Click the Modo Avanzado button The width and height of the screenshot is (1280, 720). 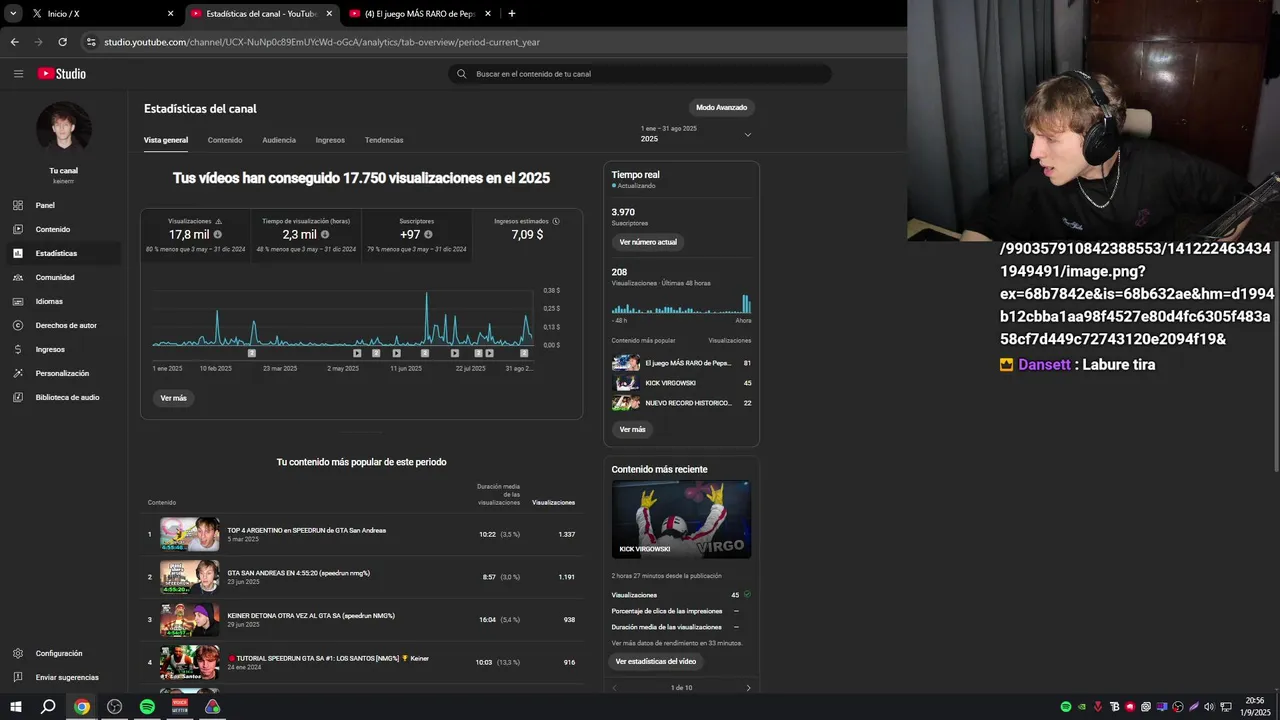pos(722,107)
